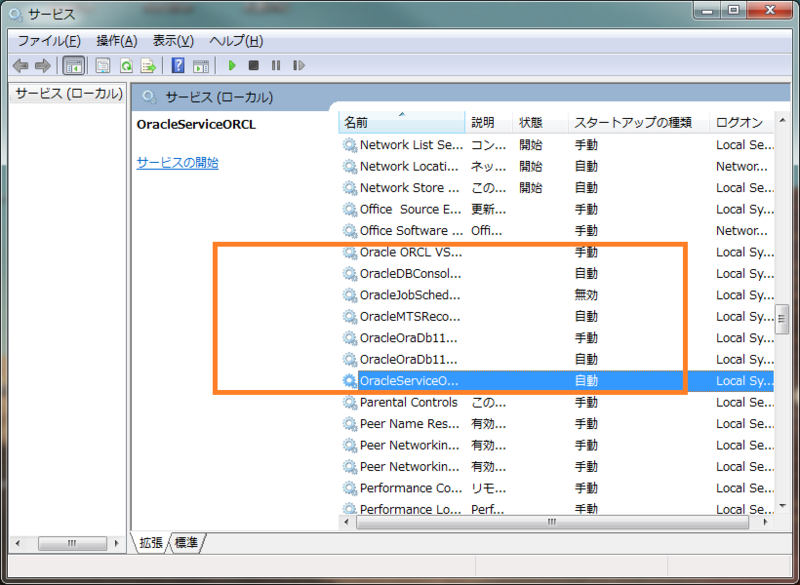Image resolution: width=800 pixels, height=585 pixels.
Task: Click the Export List toolbar icon
Action: click(148, 66)
